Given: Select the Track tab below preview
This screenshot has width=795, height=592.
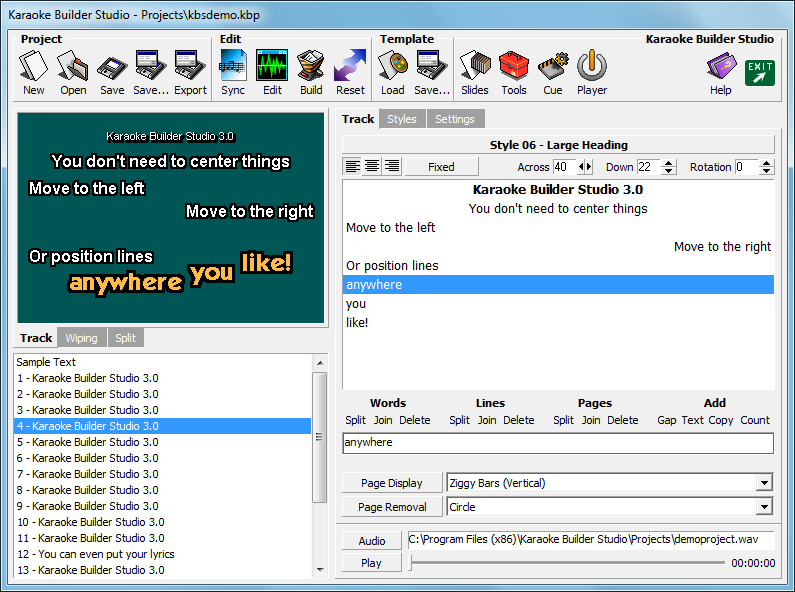Looking at the screenshot, I should pos(36,338).
